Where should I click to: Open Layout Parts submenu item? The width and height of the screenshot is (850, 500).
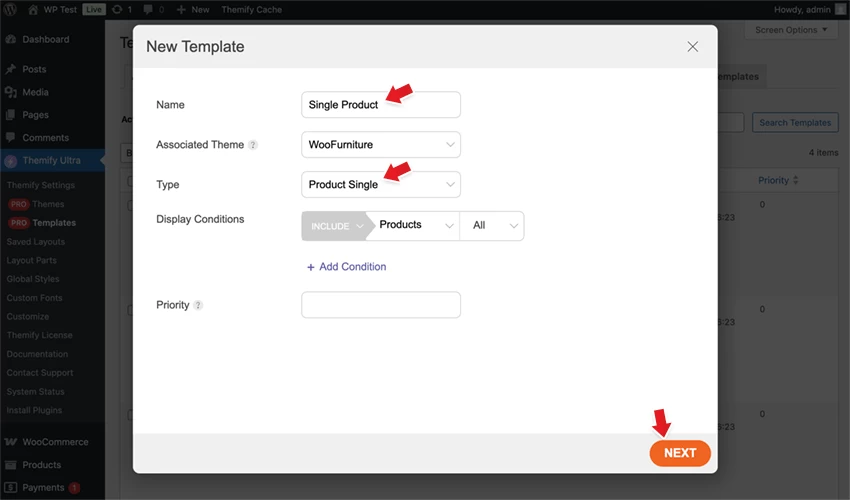coord(31,260)
